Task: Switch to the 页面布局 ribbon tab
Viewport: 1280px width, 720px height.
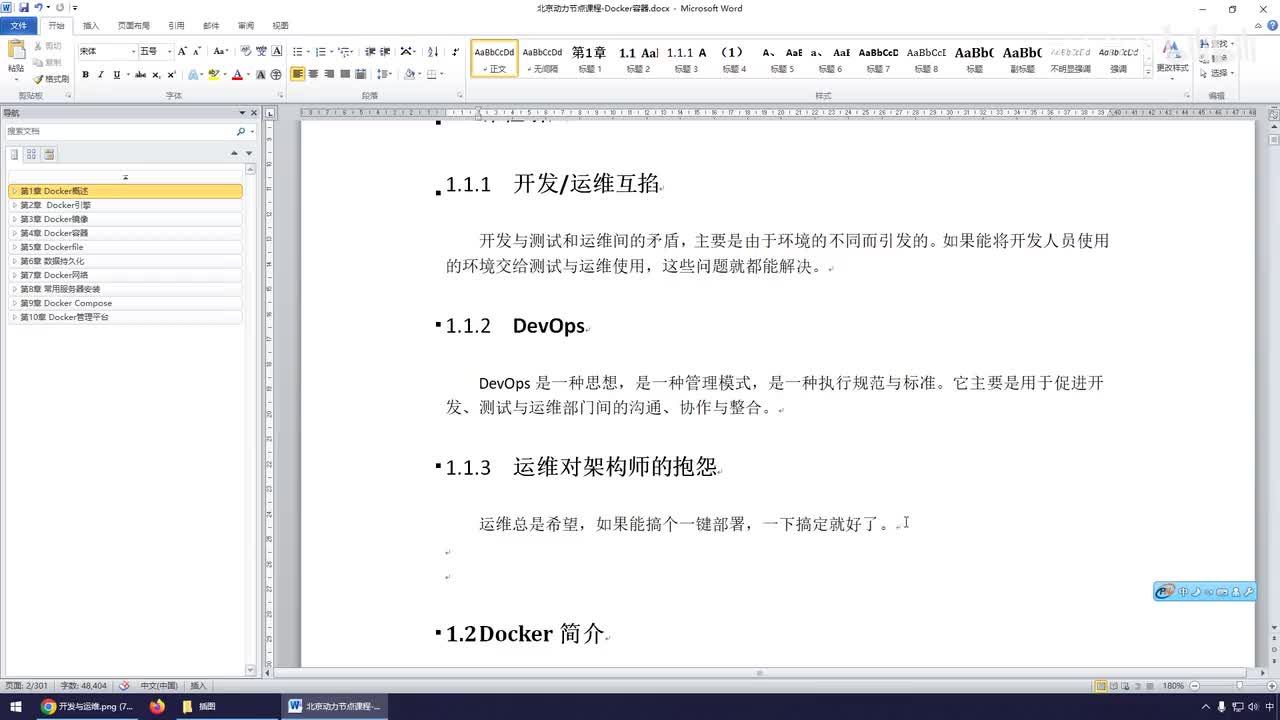Action: click(134, 26)
